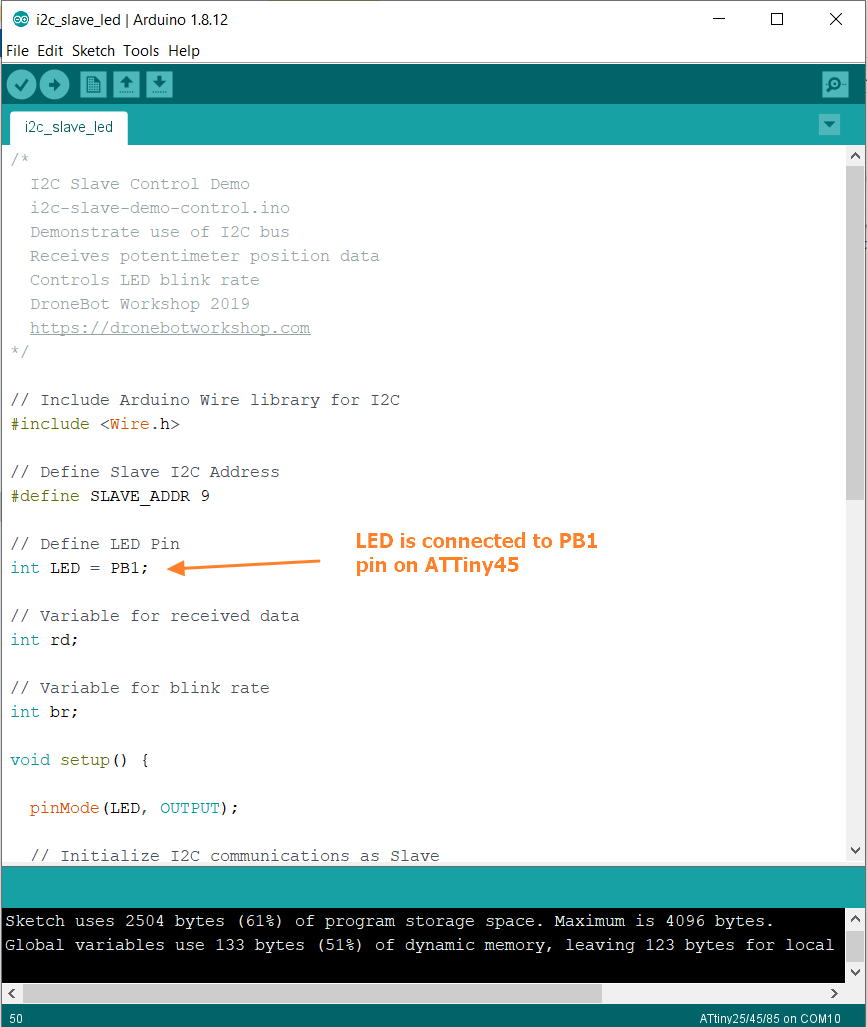Click the '#include <Wire.h>' line
The height and width of the screenshot is (1027, 867).
[95, 424]
